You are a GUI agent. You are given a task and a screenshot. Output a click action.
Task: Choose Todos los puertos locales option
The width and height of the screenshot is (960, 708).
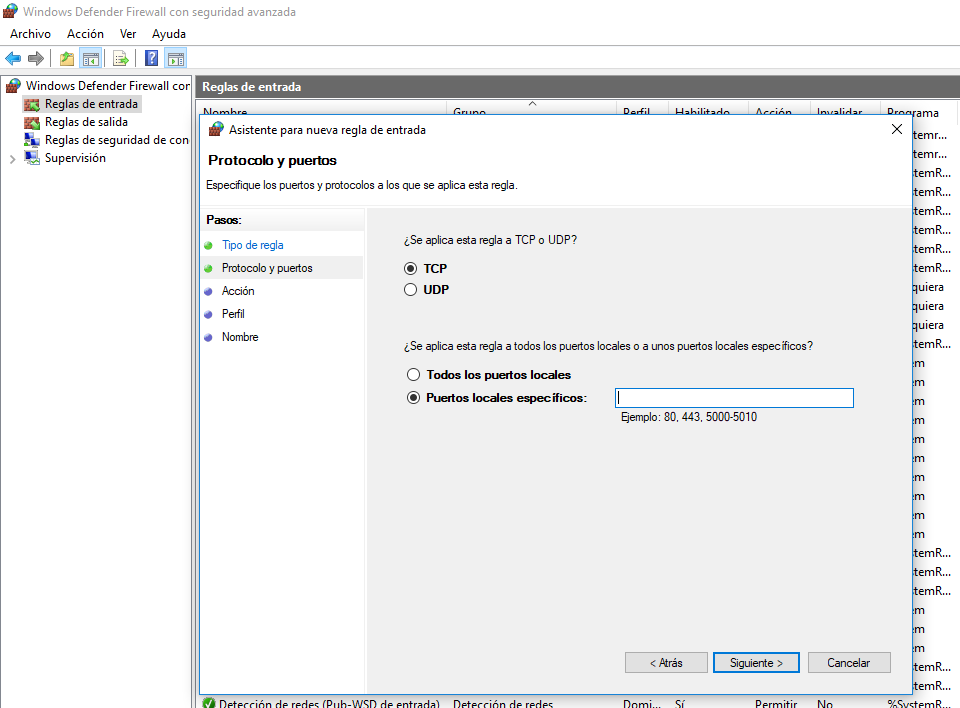coord(413,374)
